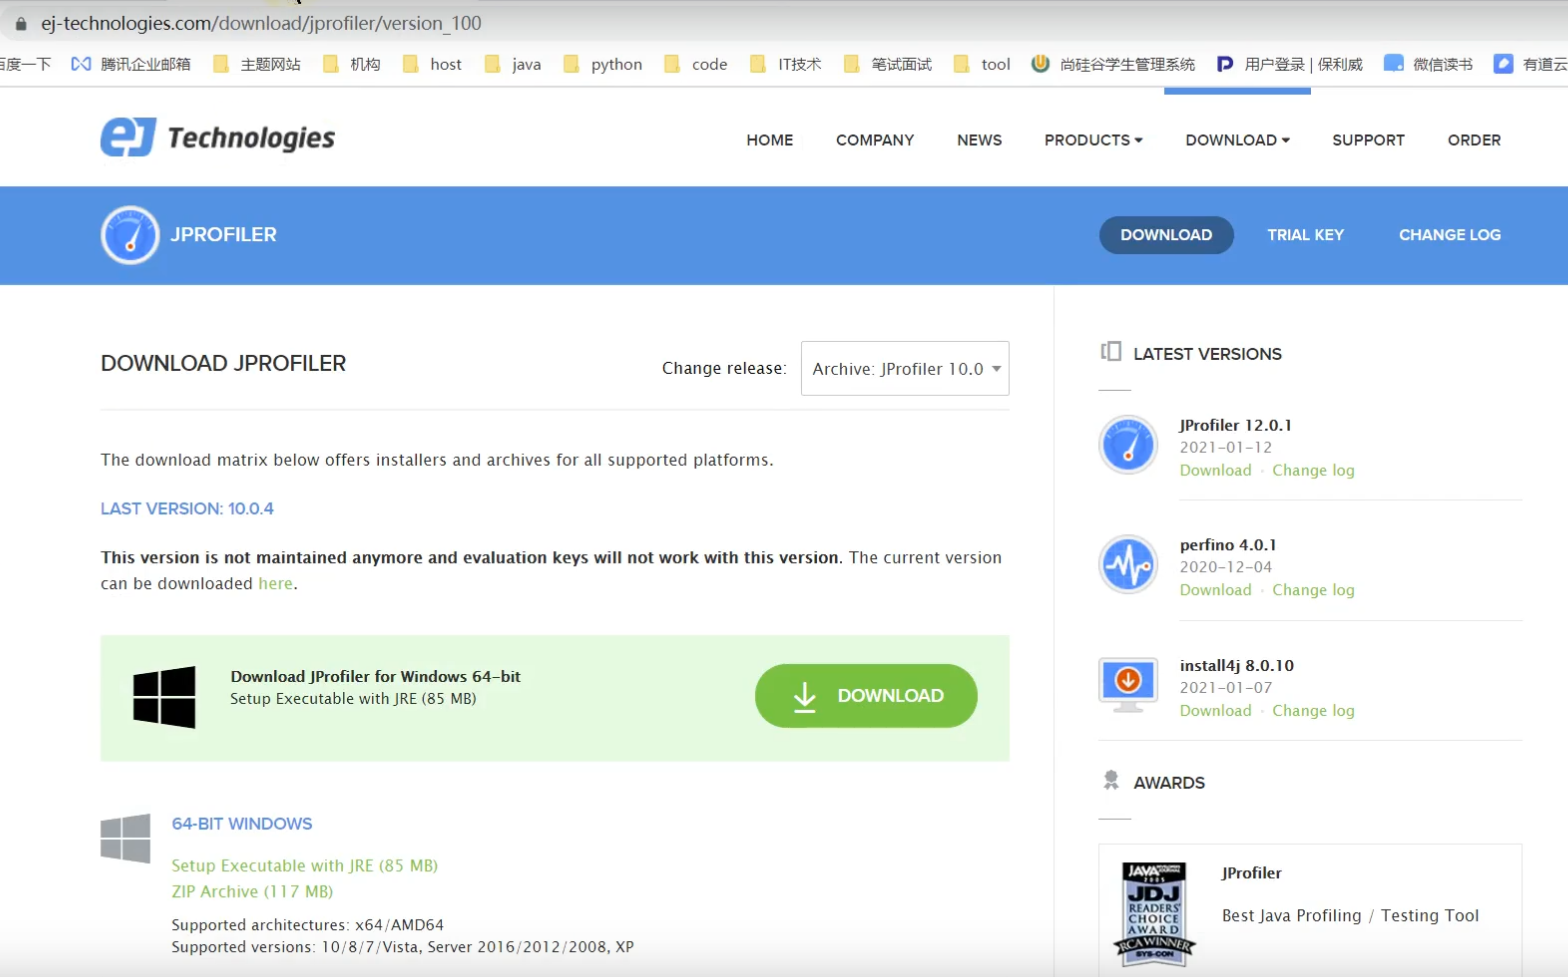Click the Latest Versions panel icon
Image resolution: width=1568 pixels, height=977 pixels.
(x=1111, y=352)
